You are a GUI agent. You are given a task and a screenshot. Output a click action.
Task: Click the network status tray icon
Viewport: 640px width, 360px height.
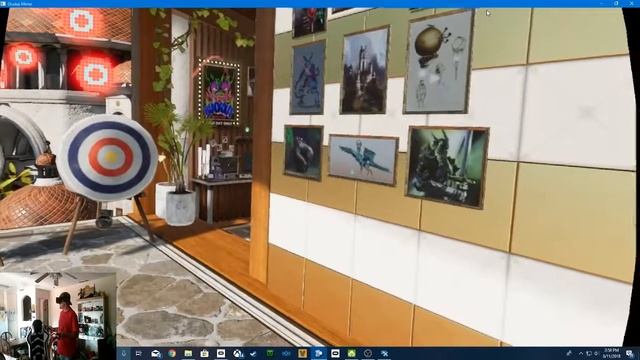pyautogui.click(x=589, y=353)
